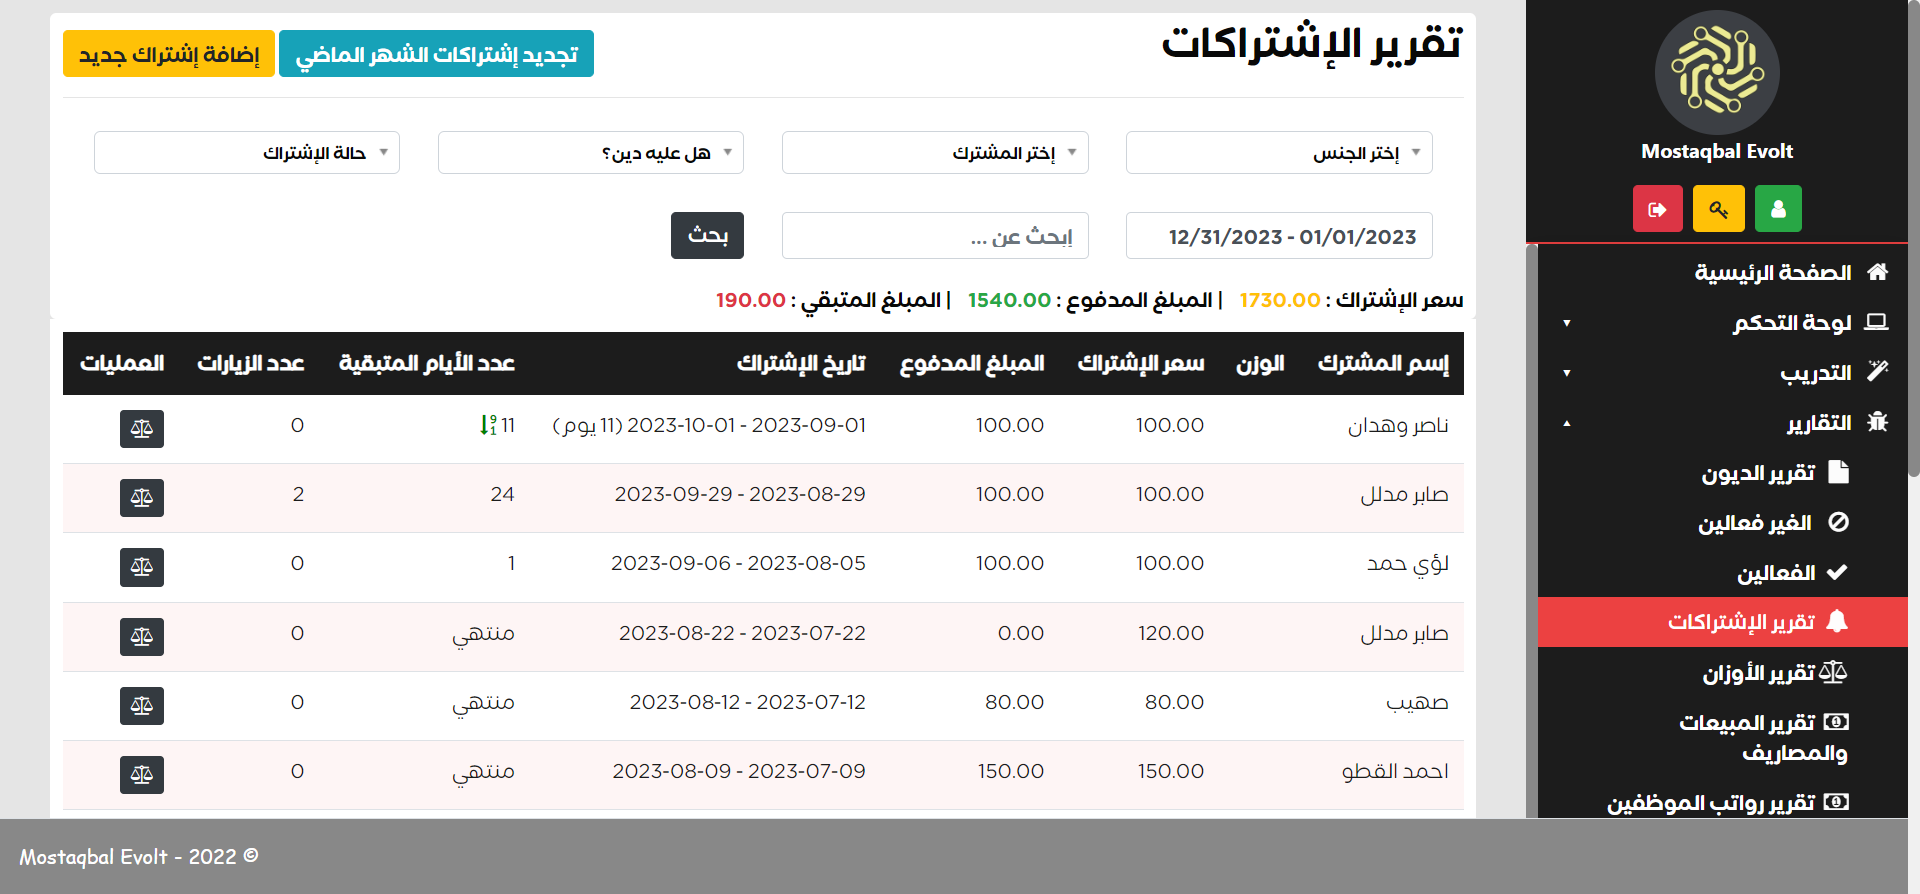The height and width of the screenshot is (894, 1920).
Task: Open the اختر المشترك subscriber dropdown
Action: coord(934,153)
